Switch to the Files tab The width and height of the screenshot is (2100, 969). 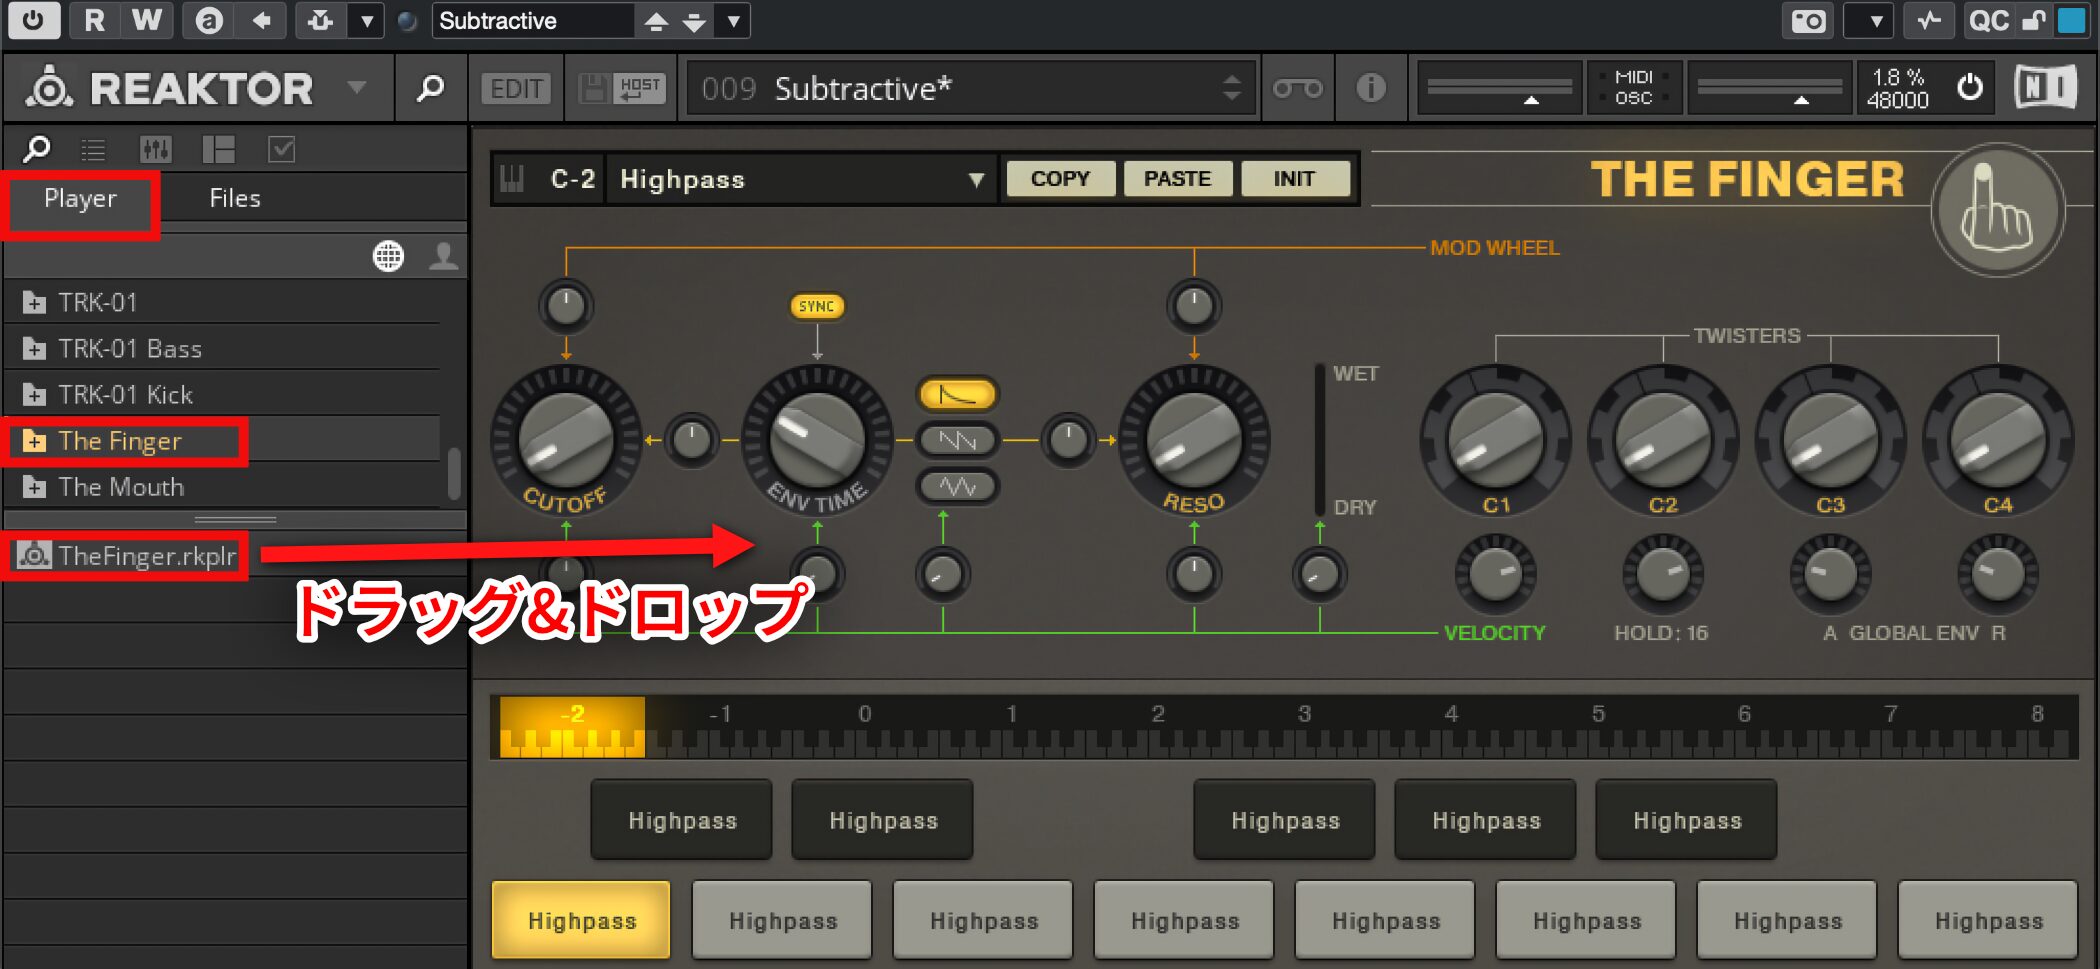click(235, 199)
